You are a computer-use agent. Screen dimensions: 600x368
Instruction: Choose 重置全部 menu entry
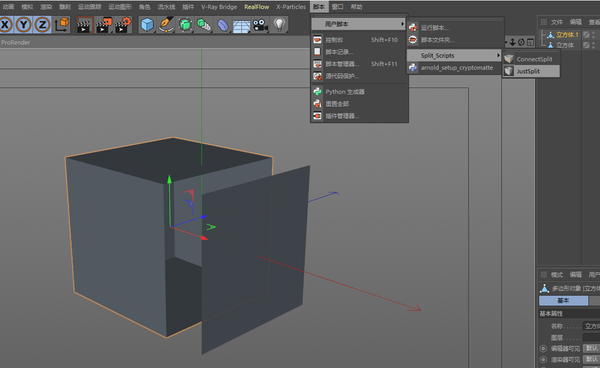coord(359,104)
